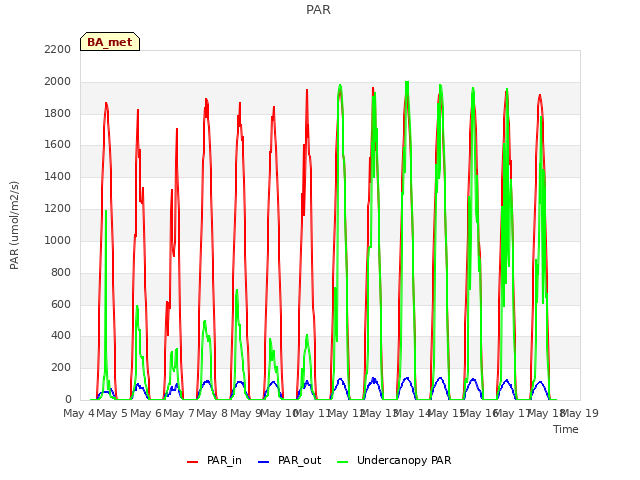Click the PAR (umol/m2/s) y-axis label
The image size is (640, 480).
pyautogui.click(x=14, y=225)
